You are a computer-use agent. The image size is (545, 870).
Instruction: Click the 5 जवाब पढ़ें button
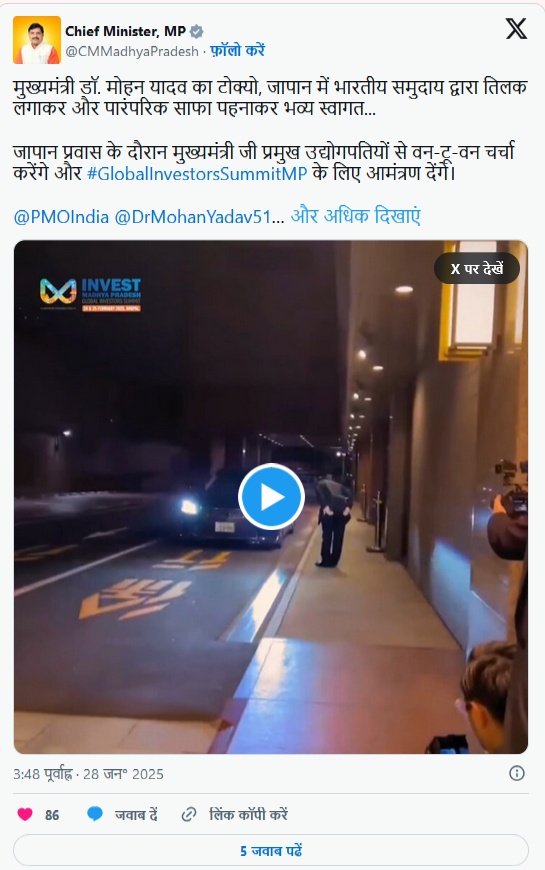[x=271, y=851]
